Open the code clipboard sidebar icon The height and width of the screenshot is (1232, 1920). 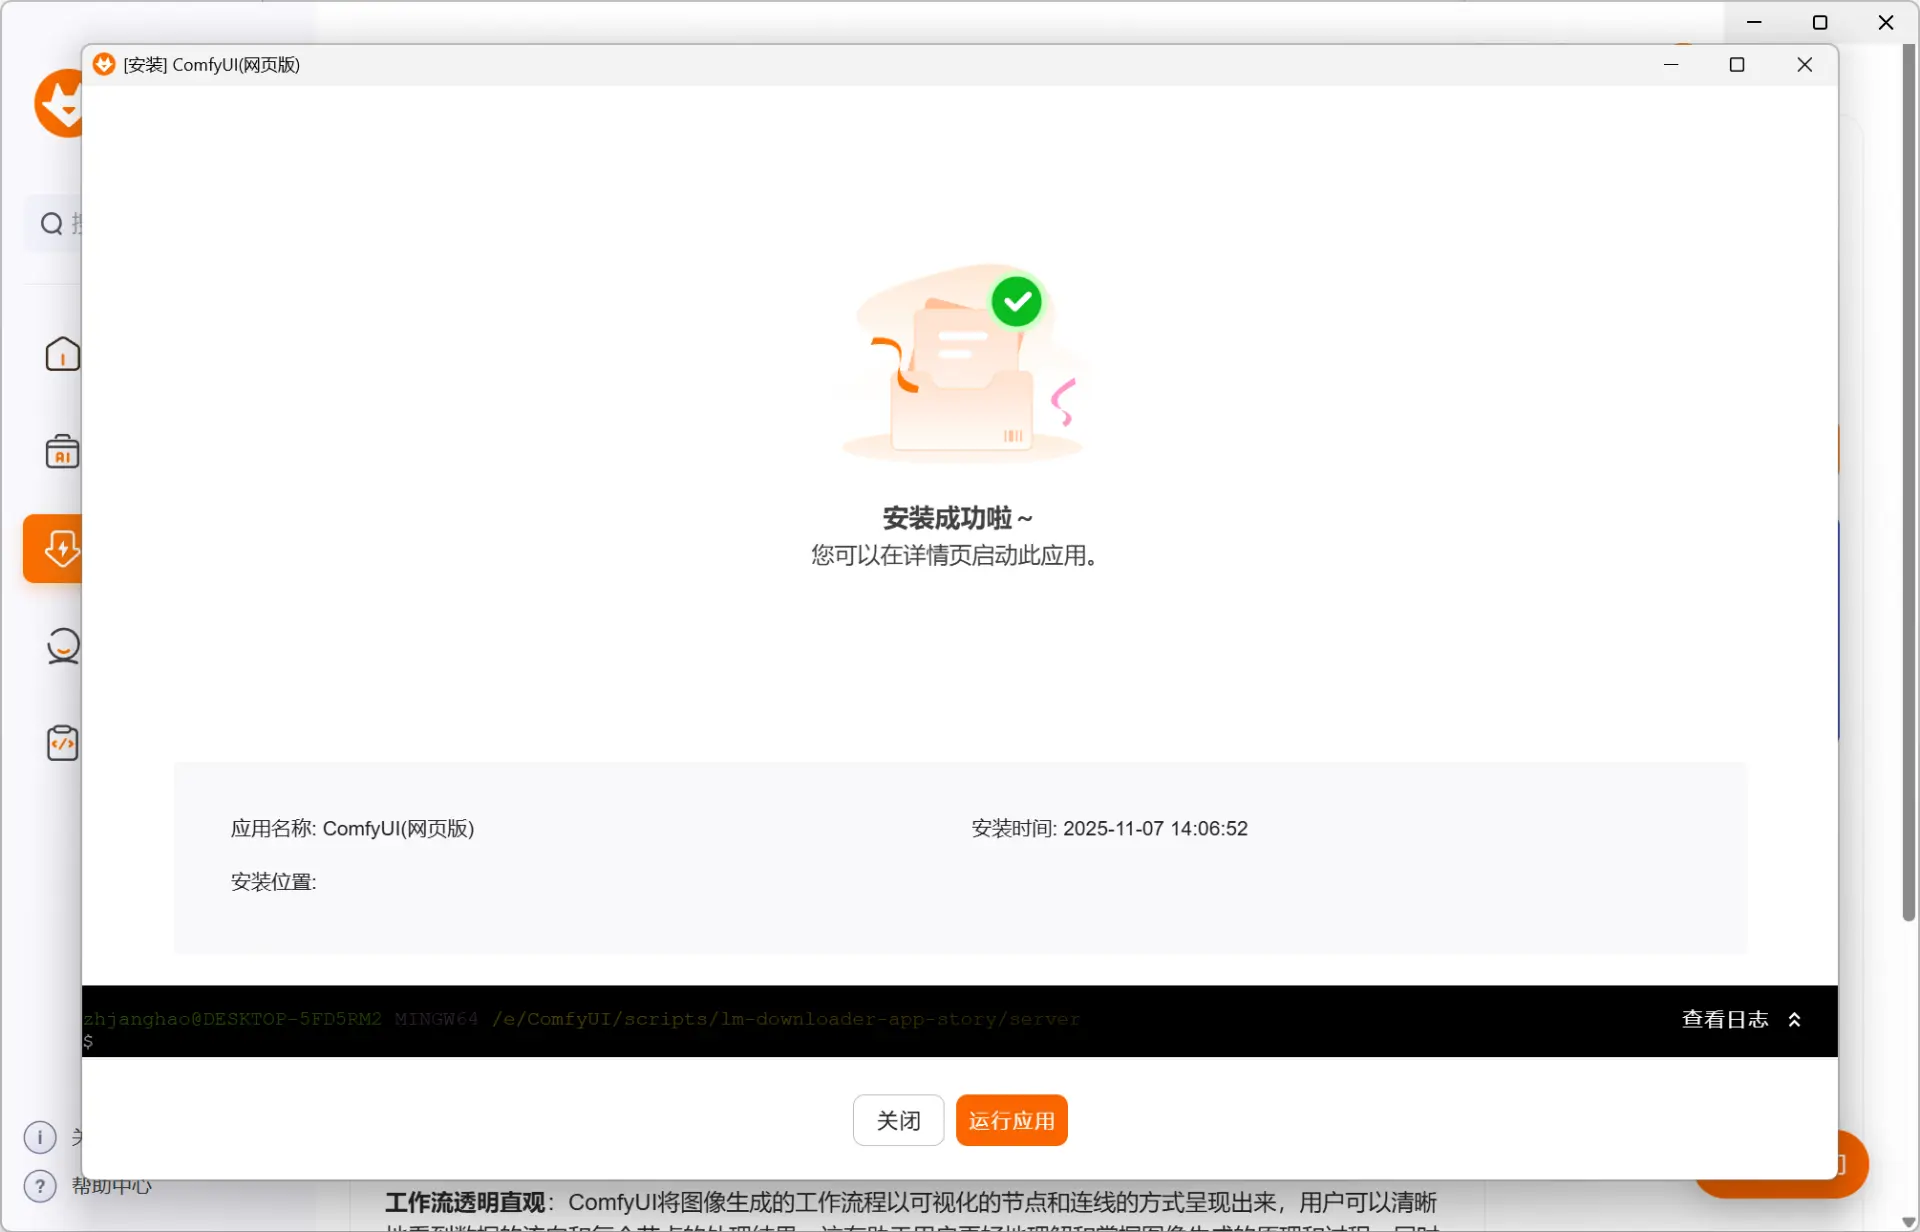(x=62, y=743)
